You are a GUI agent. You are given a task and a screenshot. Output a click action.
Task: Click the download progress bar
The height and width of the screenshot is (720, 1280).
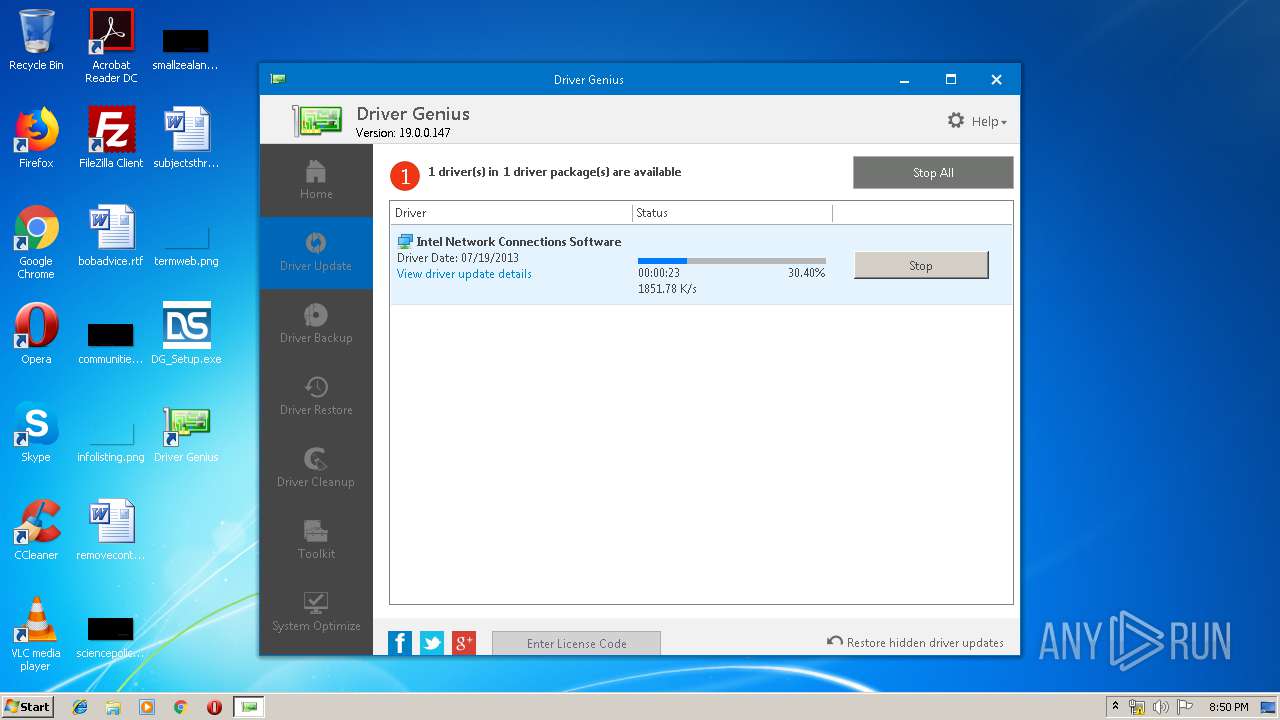click(x=732, y=261)
